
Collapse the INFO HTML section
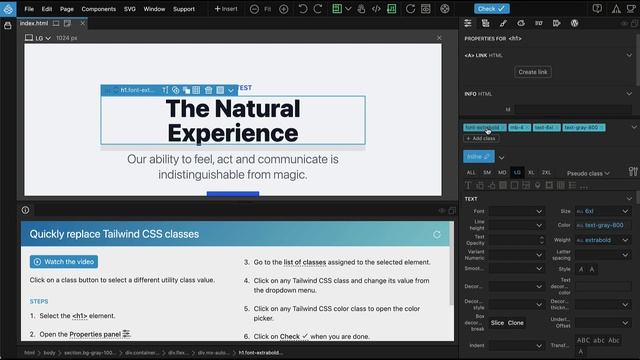click(629, 93)
